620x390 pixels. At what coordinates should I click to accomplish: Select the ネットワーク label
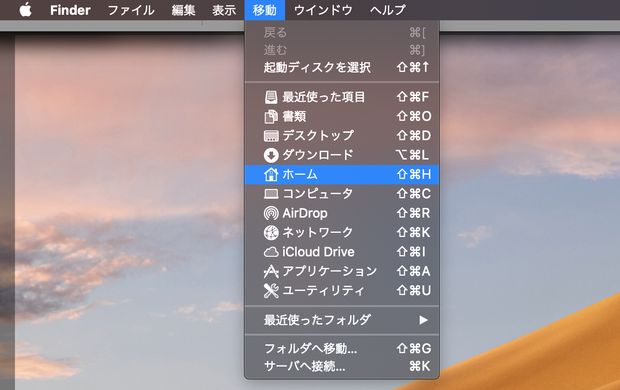318,233
